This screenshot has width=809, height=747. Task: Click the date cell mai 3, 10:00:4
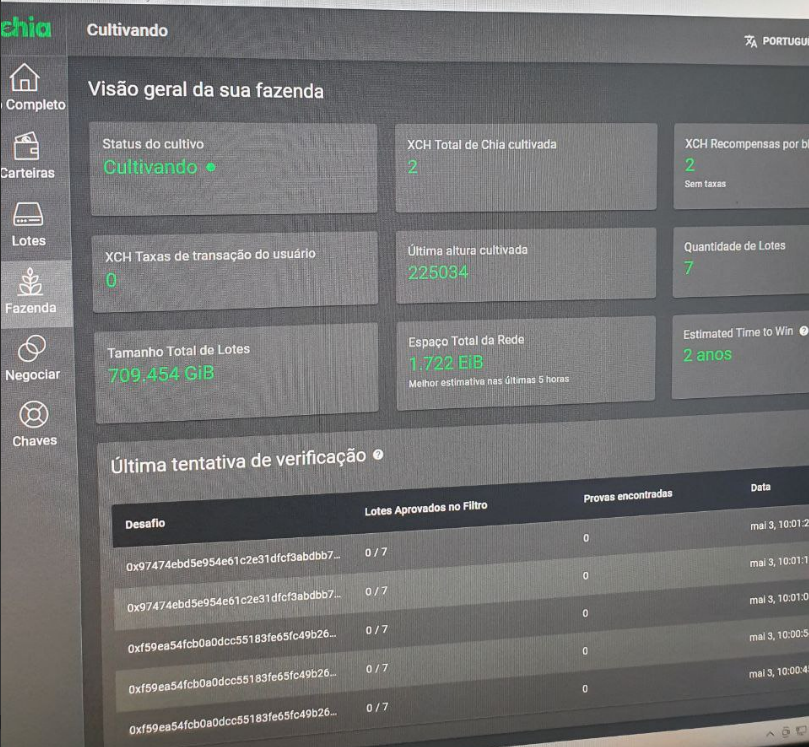click(x=778, y=672)
